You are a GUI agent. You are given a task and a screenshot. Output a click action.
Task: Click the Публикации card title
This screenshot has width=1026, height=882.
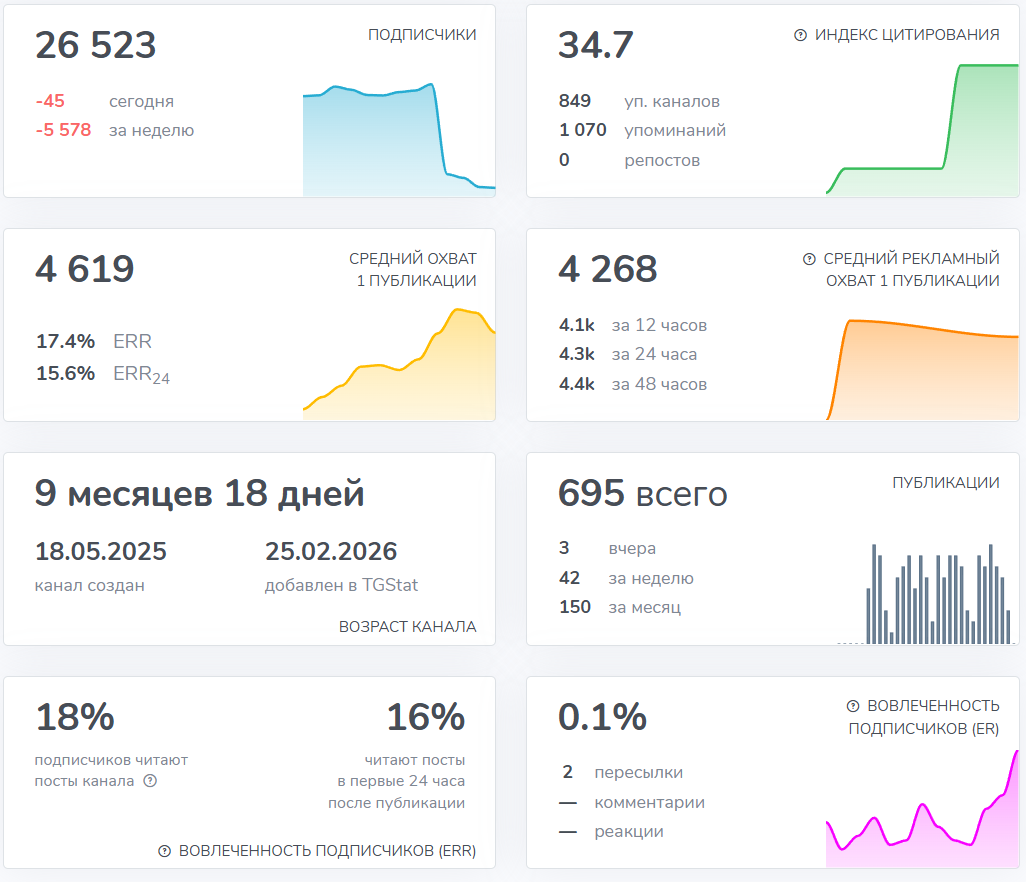[945, 483]
